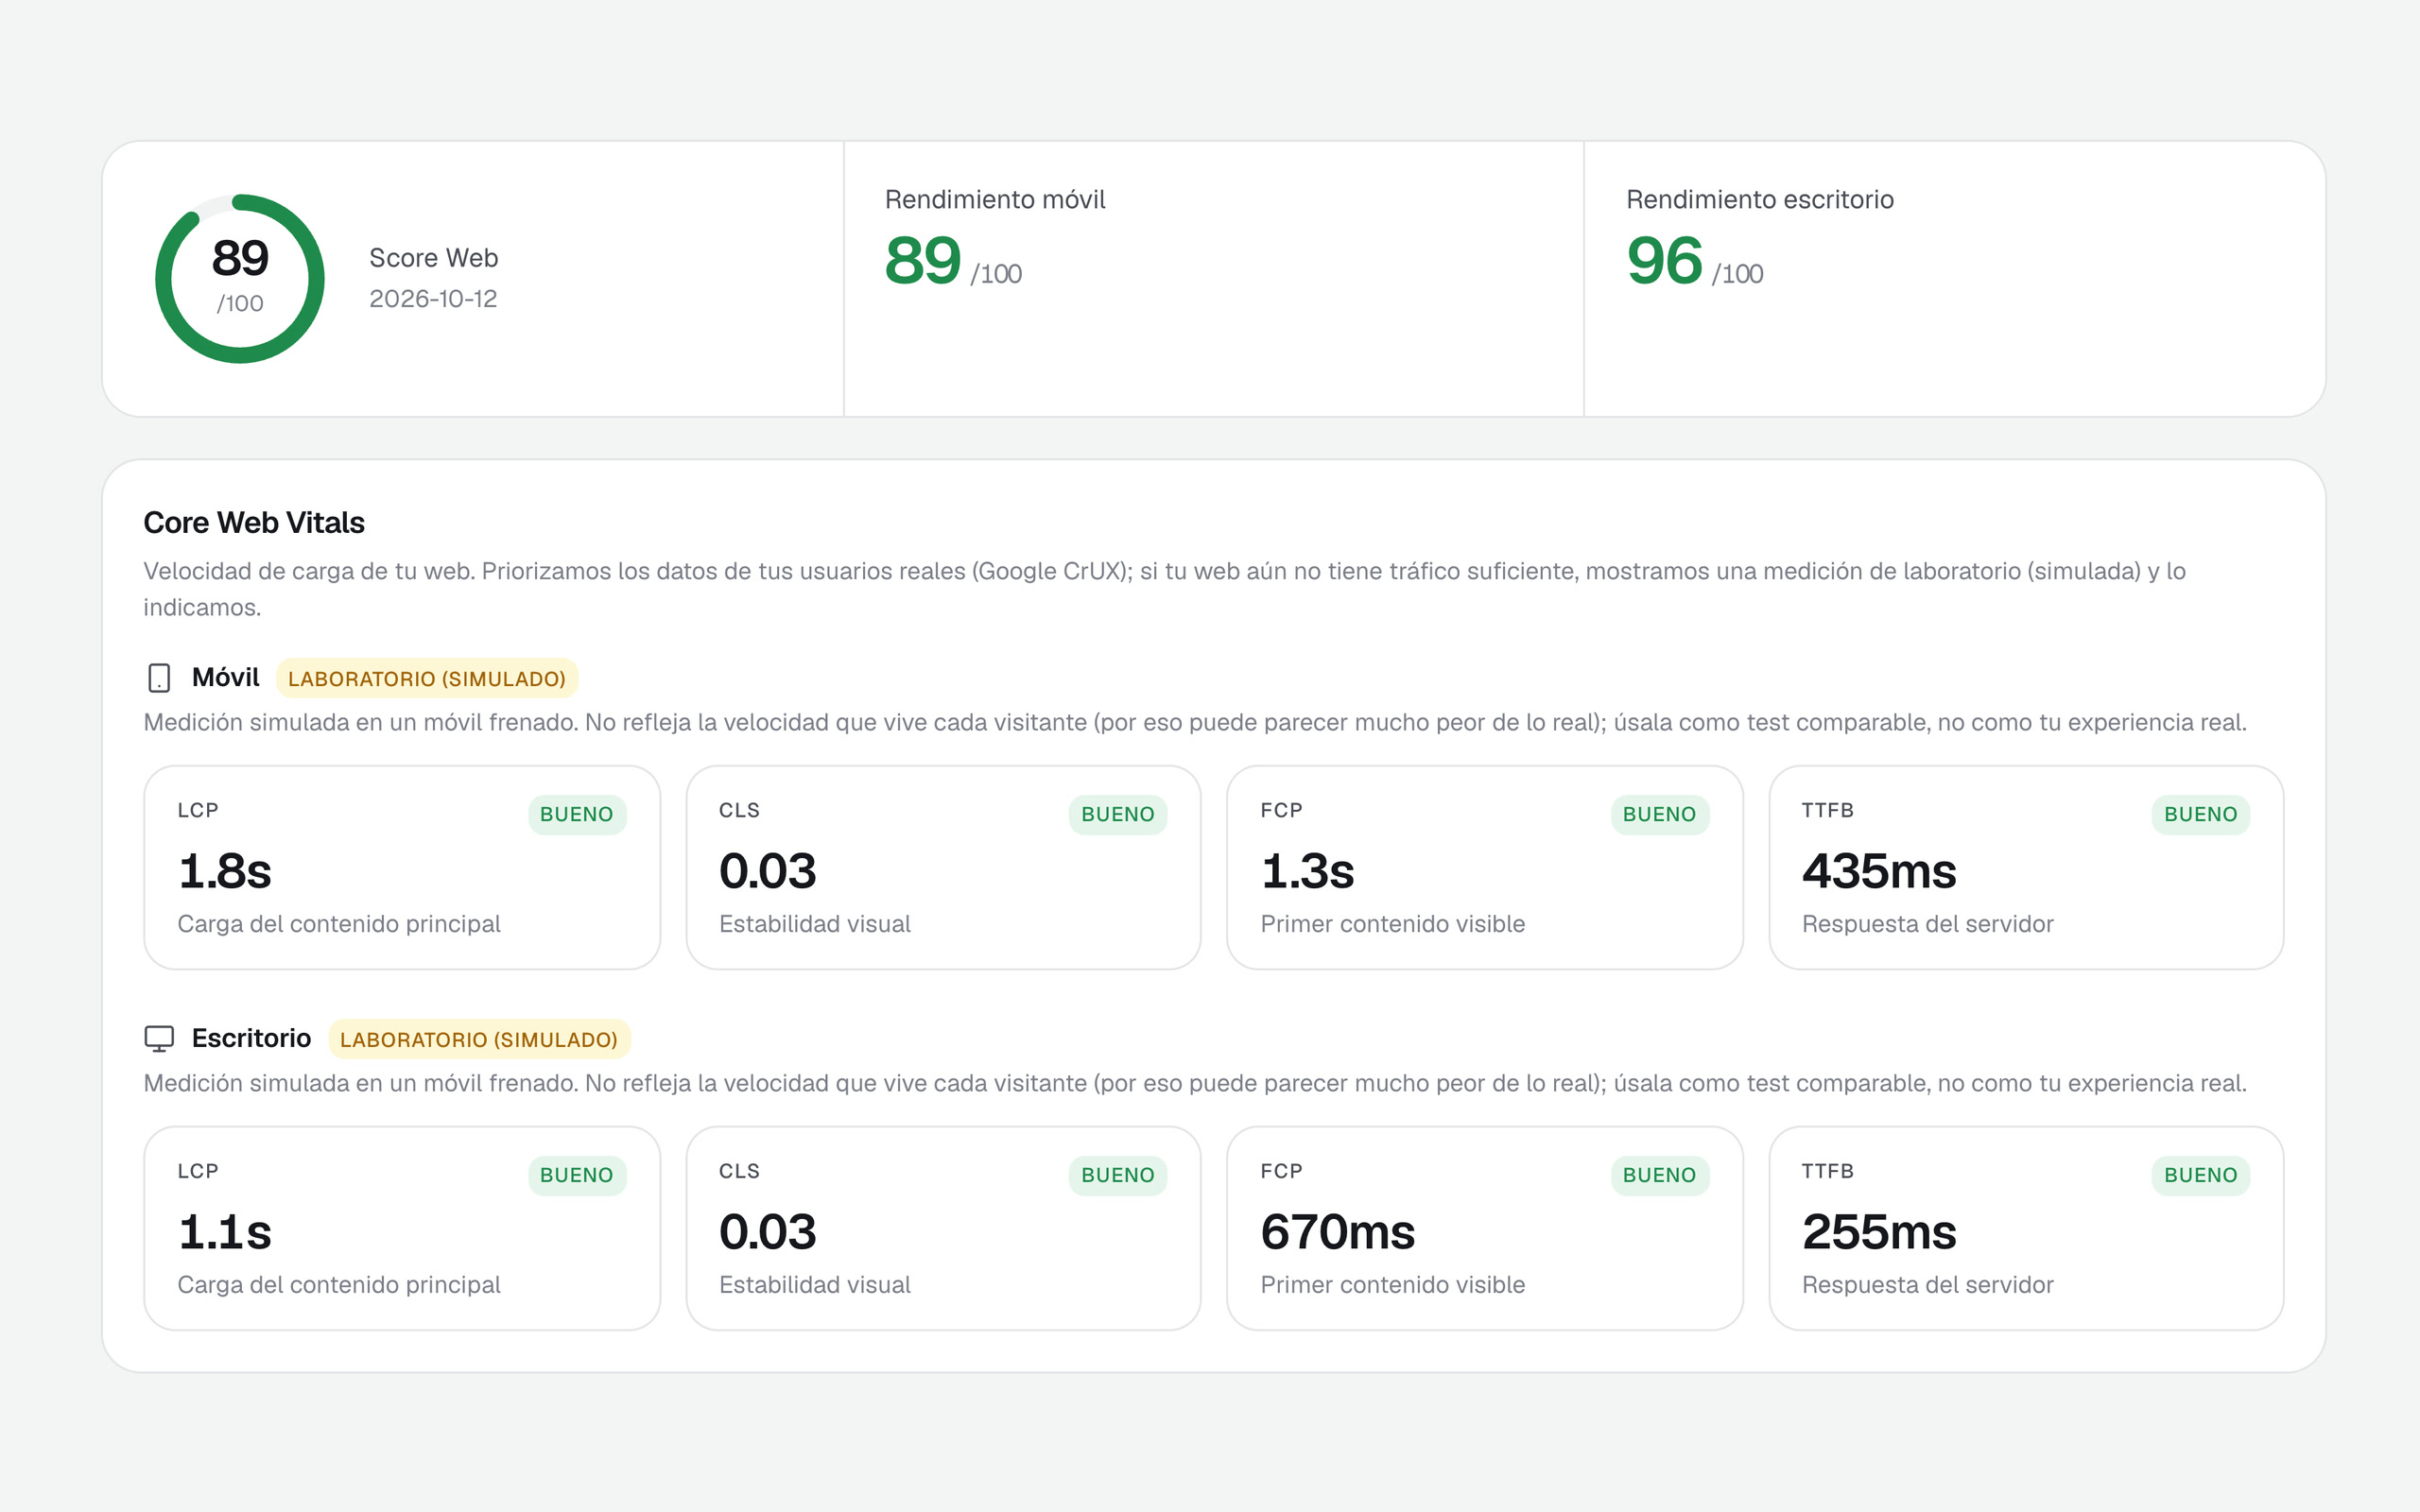Click Primer contenido visible under 670ms
This screenshot has width=2420, height=1512.
coord(1393,1285)
